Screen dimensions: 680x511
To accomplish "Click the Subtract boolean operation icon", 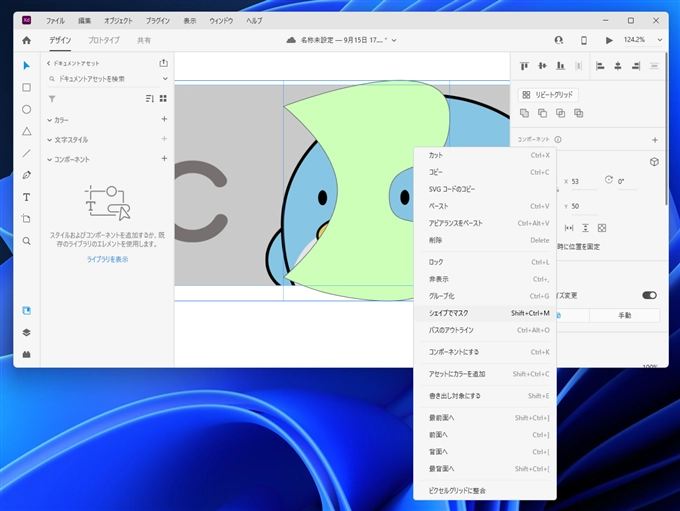I will [542, 113].
